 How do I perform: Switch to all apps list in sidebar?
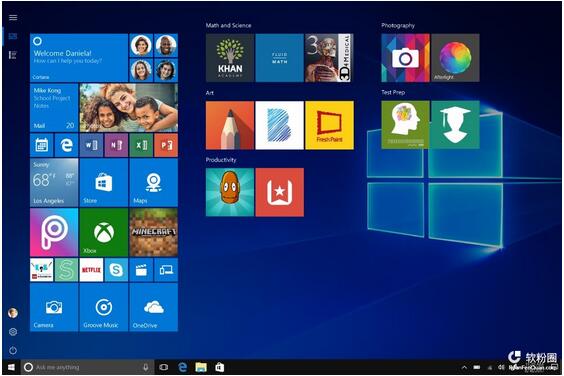(x=13, y=55)
